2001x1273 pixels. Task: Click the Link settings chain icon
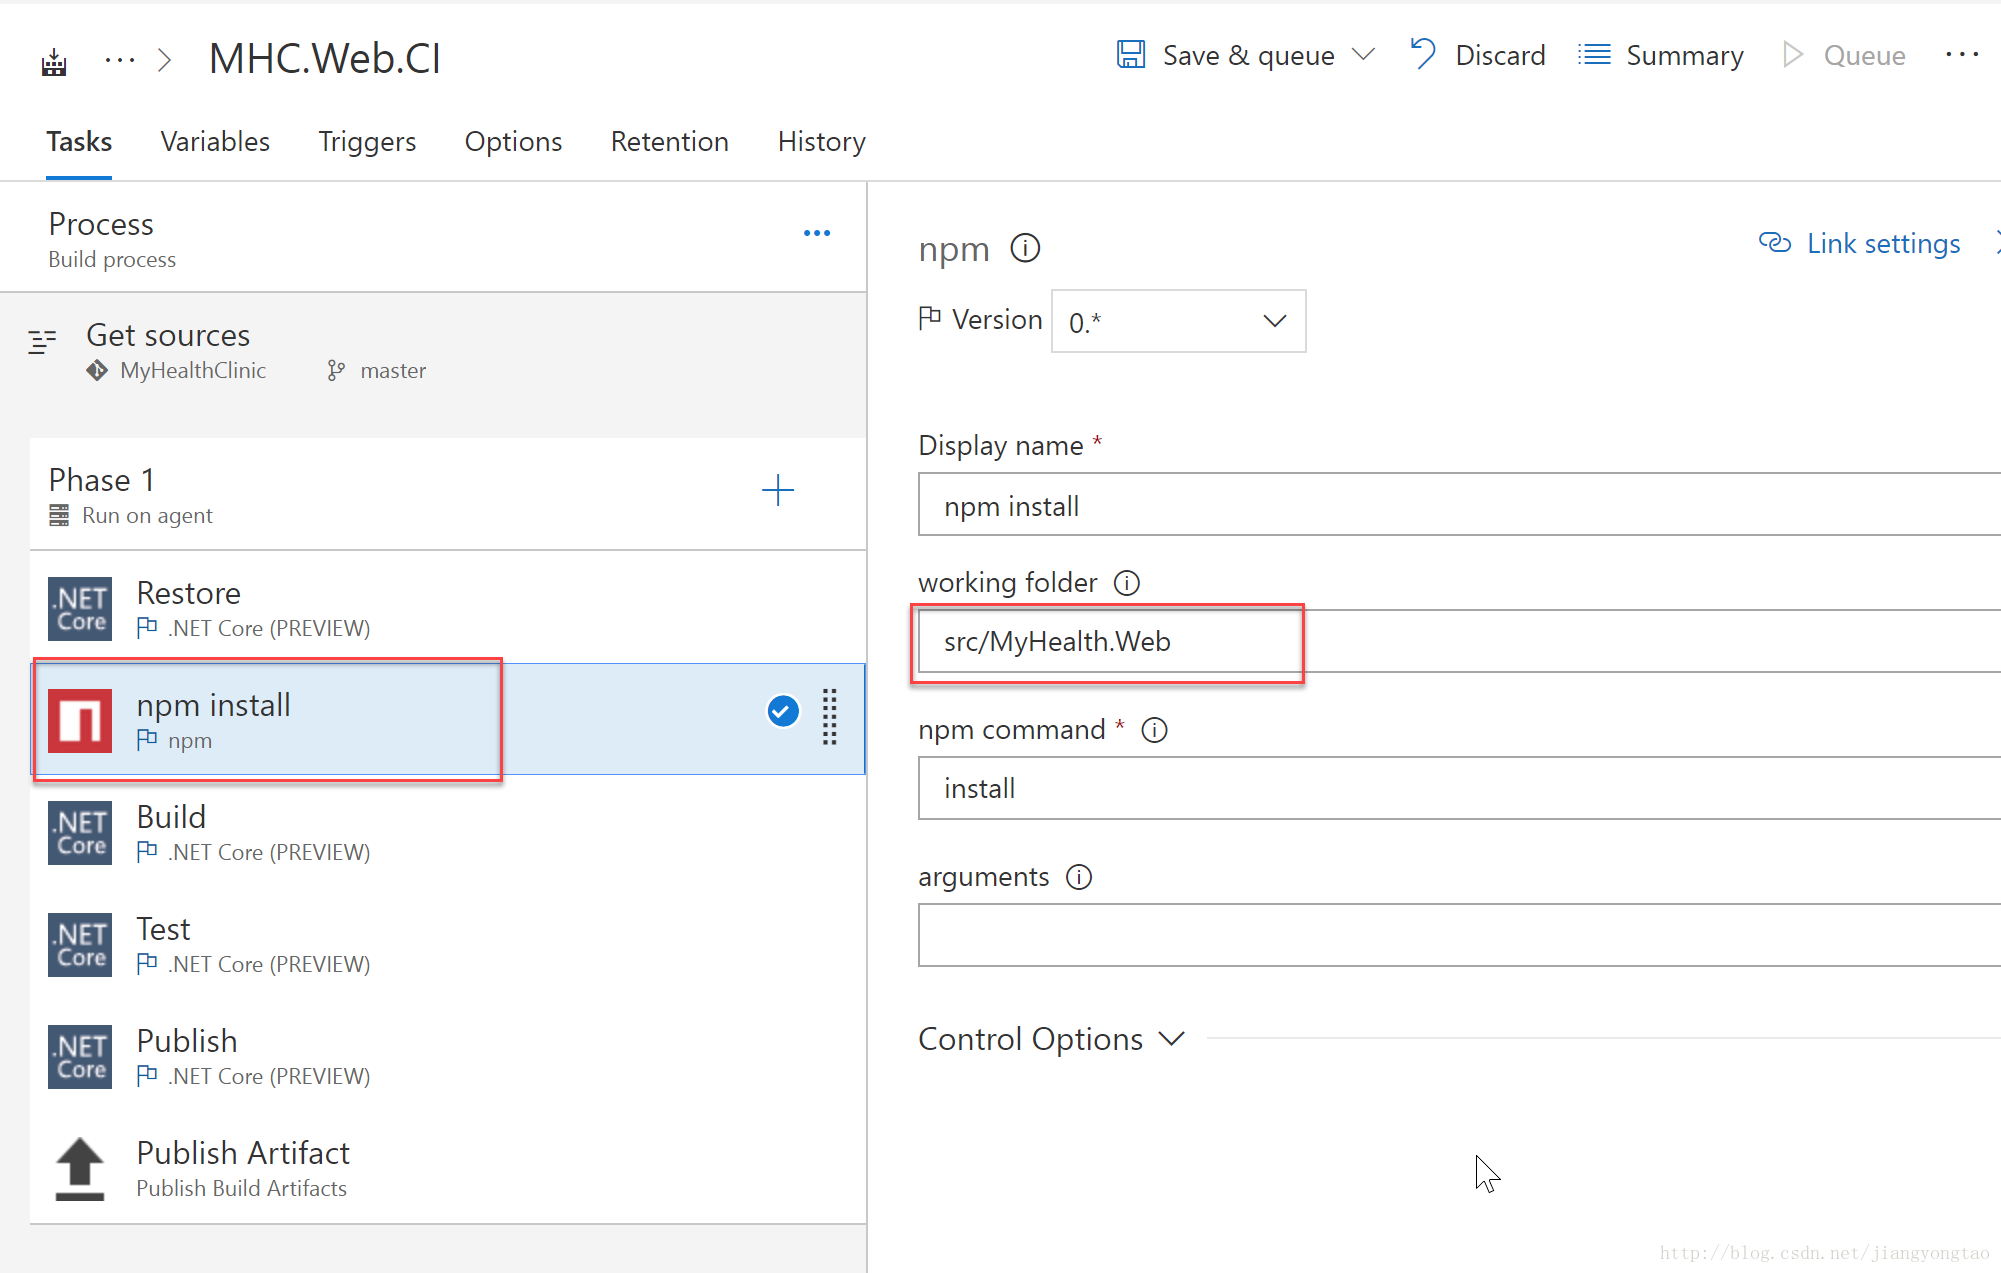(x=1775, y=243)
